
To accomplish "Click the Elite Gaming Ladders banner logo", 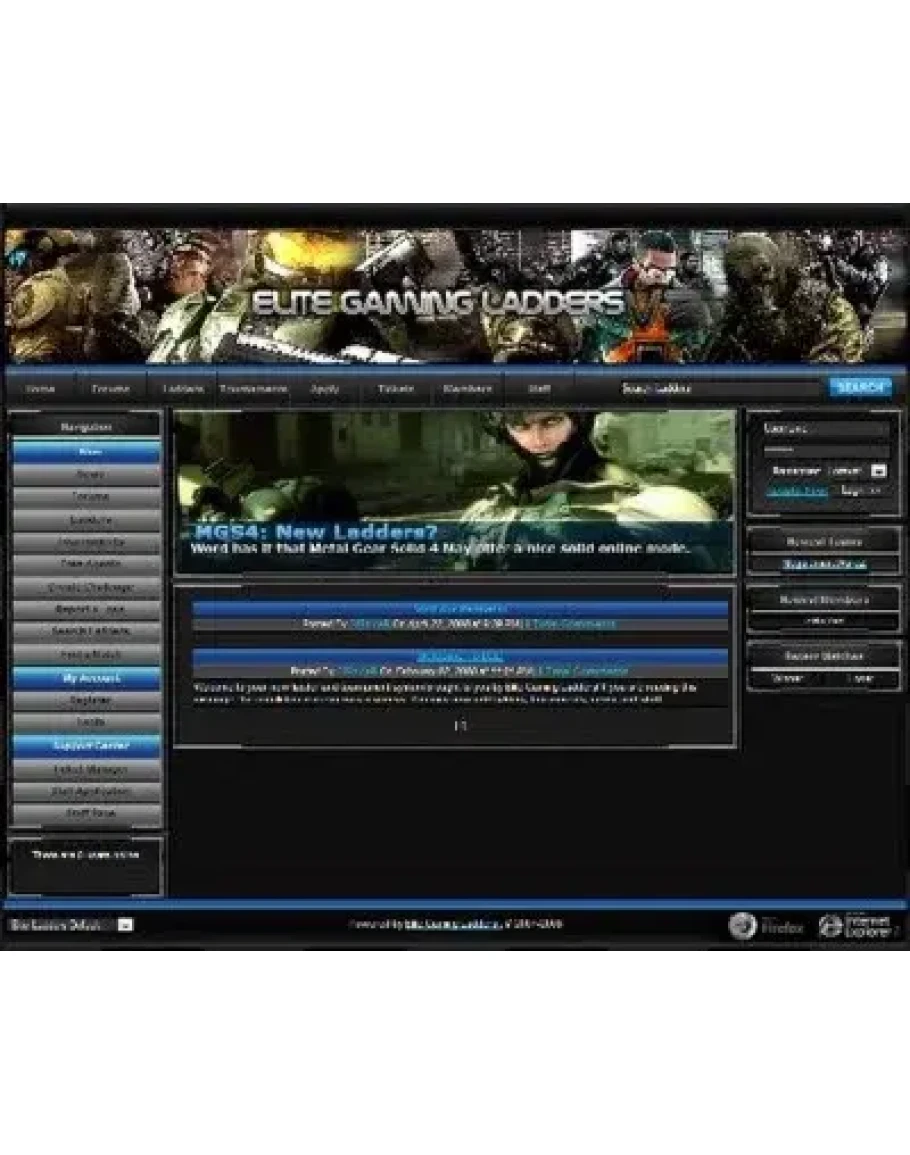I will (437, 302).
